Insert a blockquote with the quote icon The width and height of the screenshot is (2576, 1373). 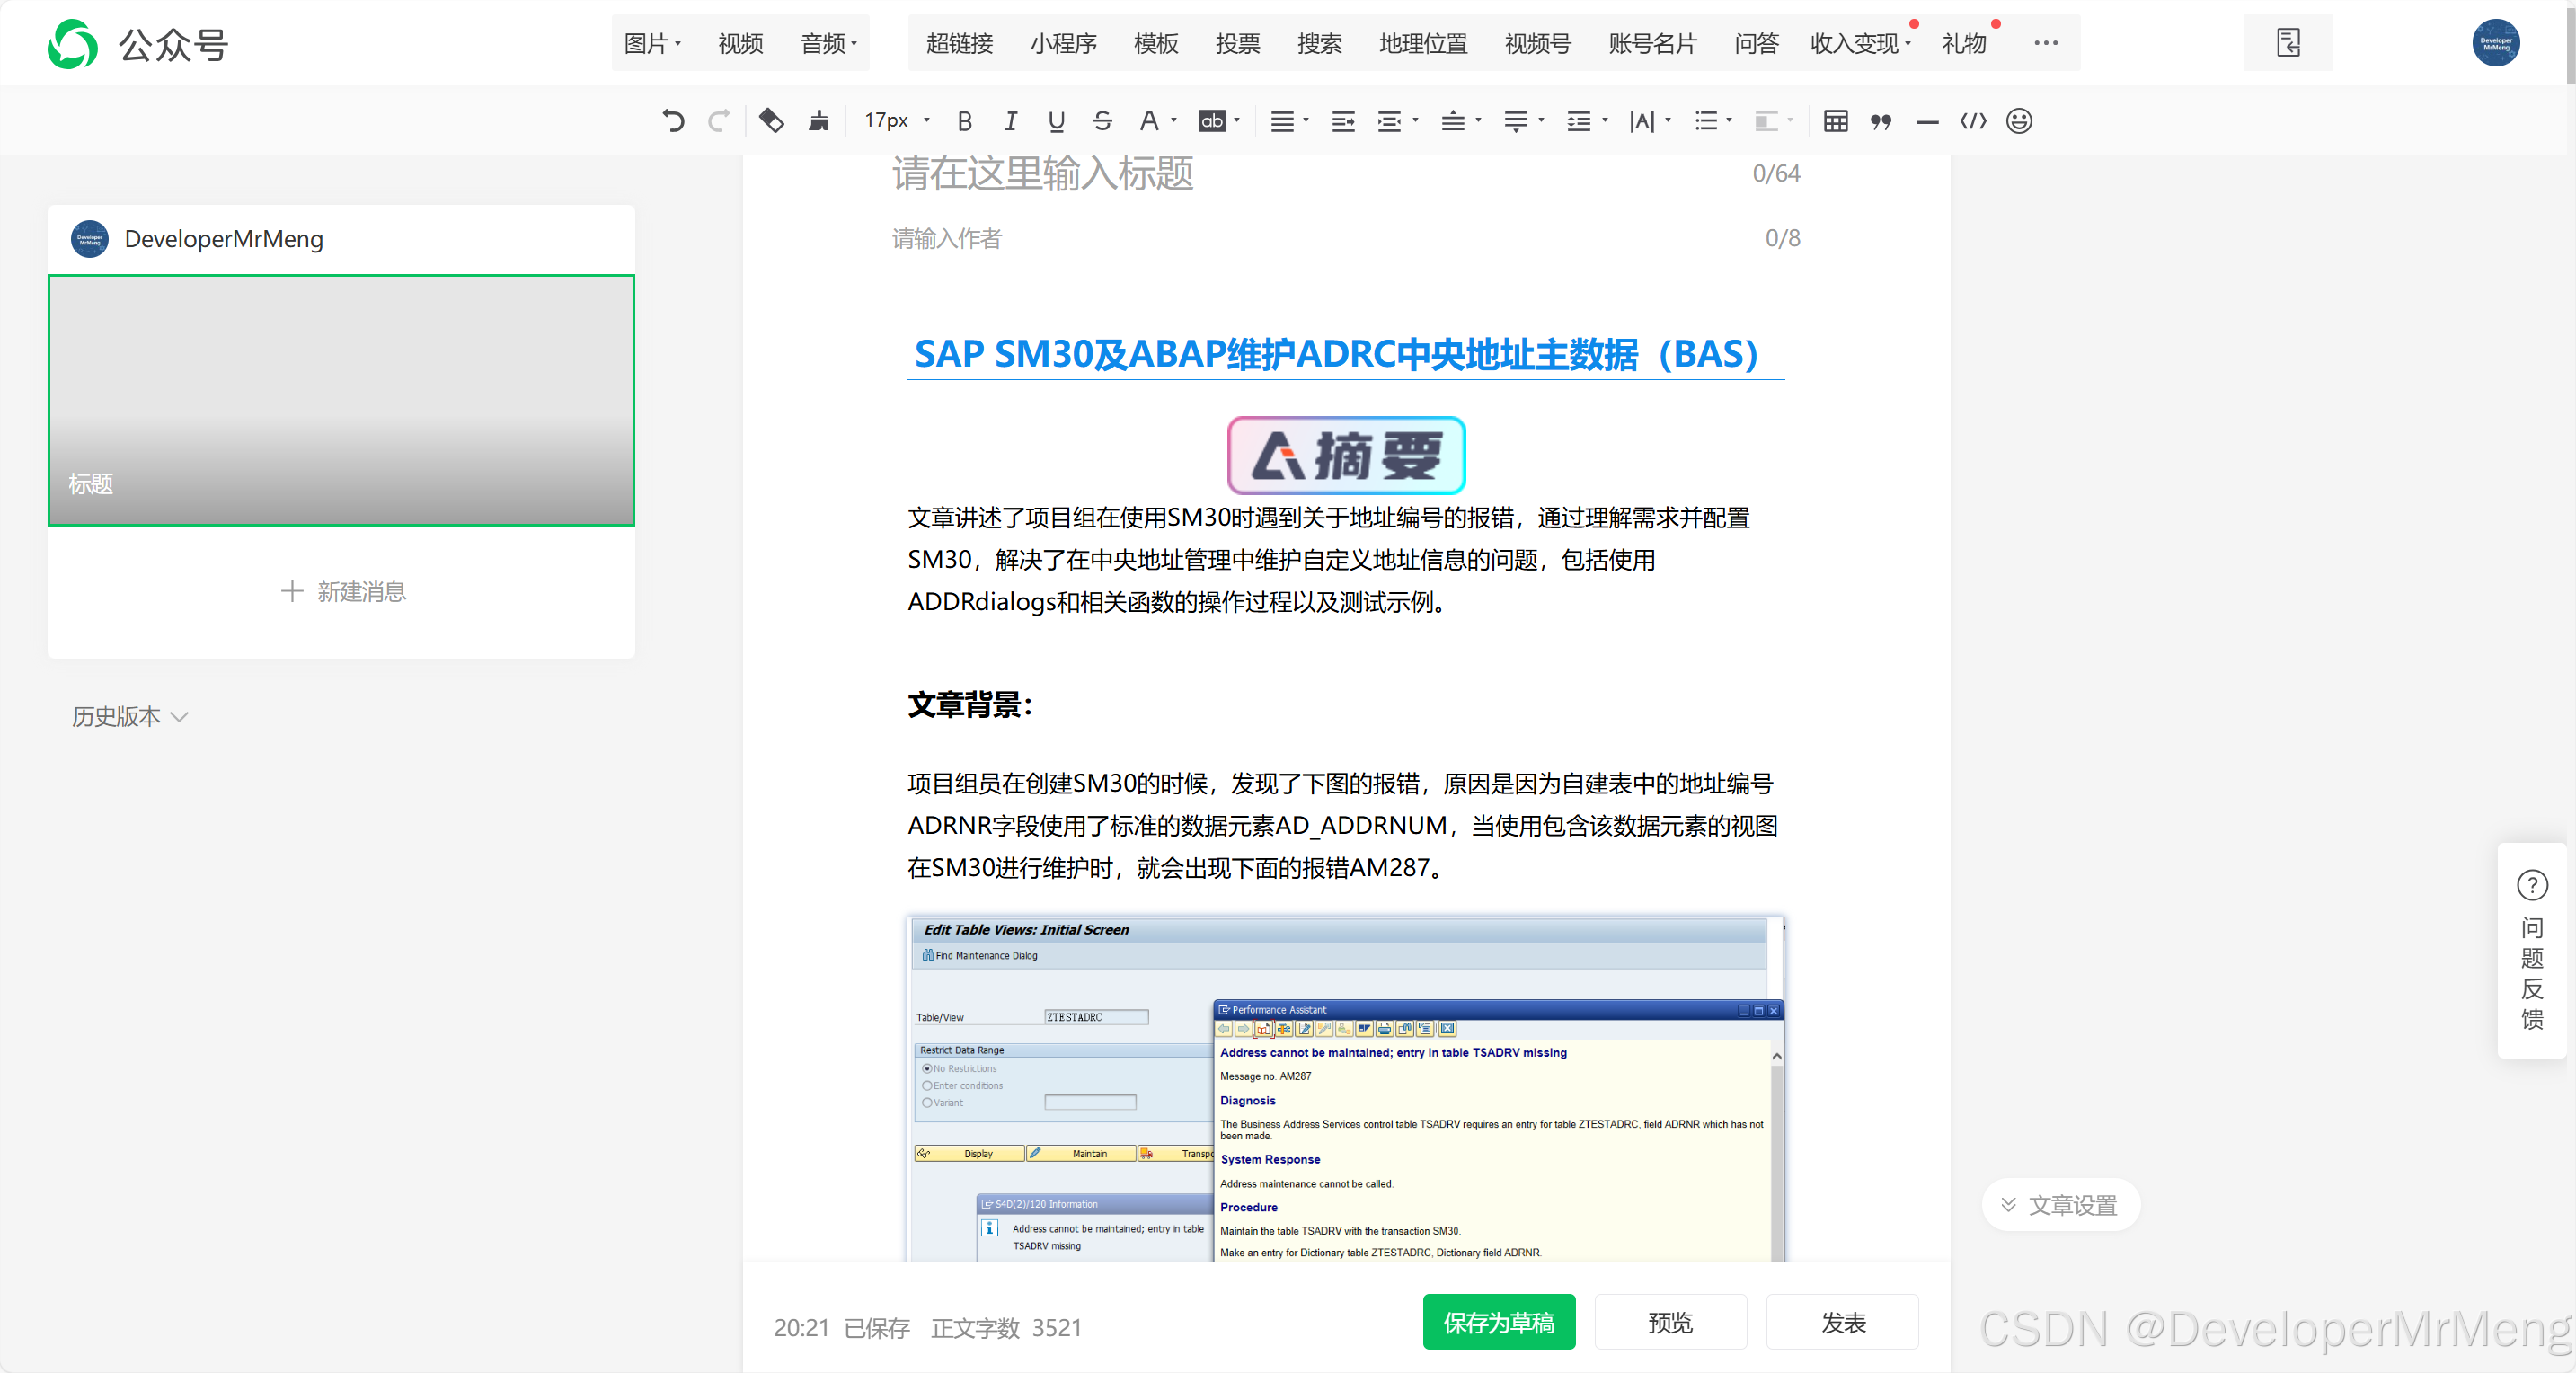(x=1880, y=121)
